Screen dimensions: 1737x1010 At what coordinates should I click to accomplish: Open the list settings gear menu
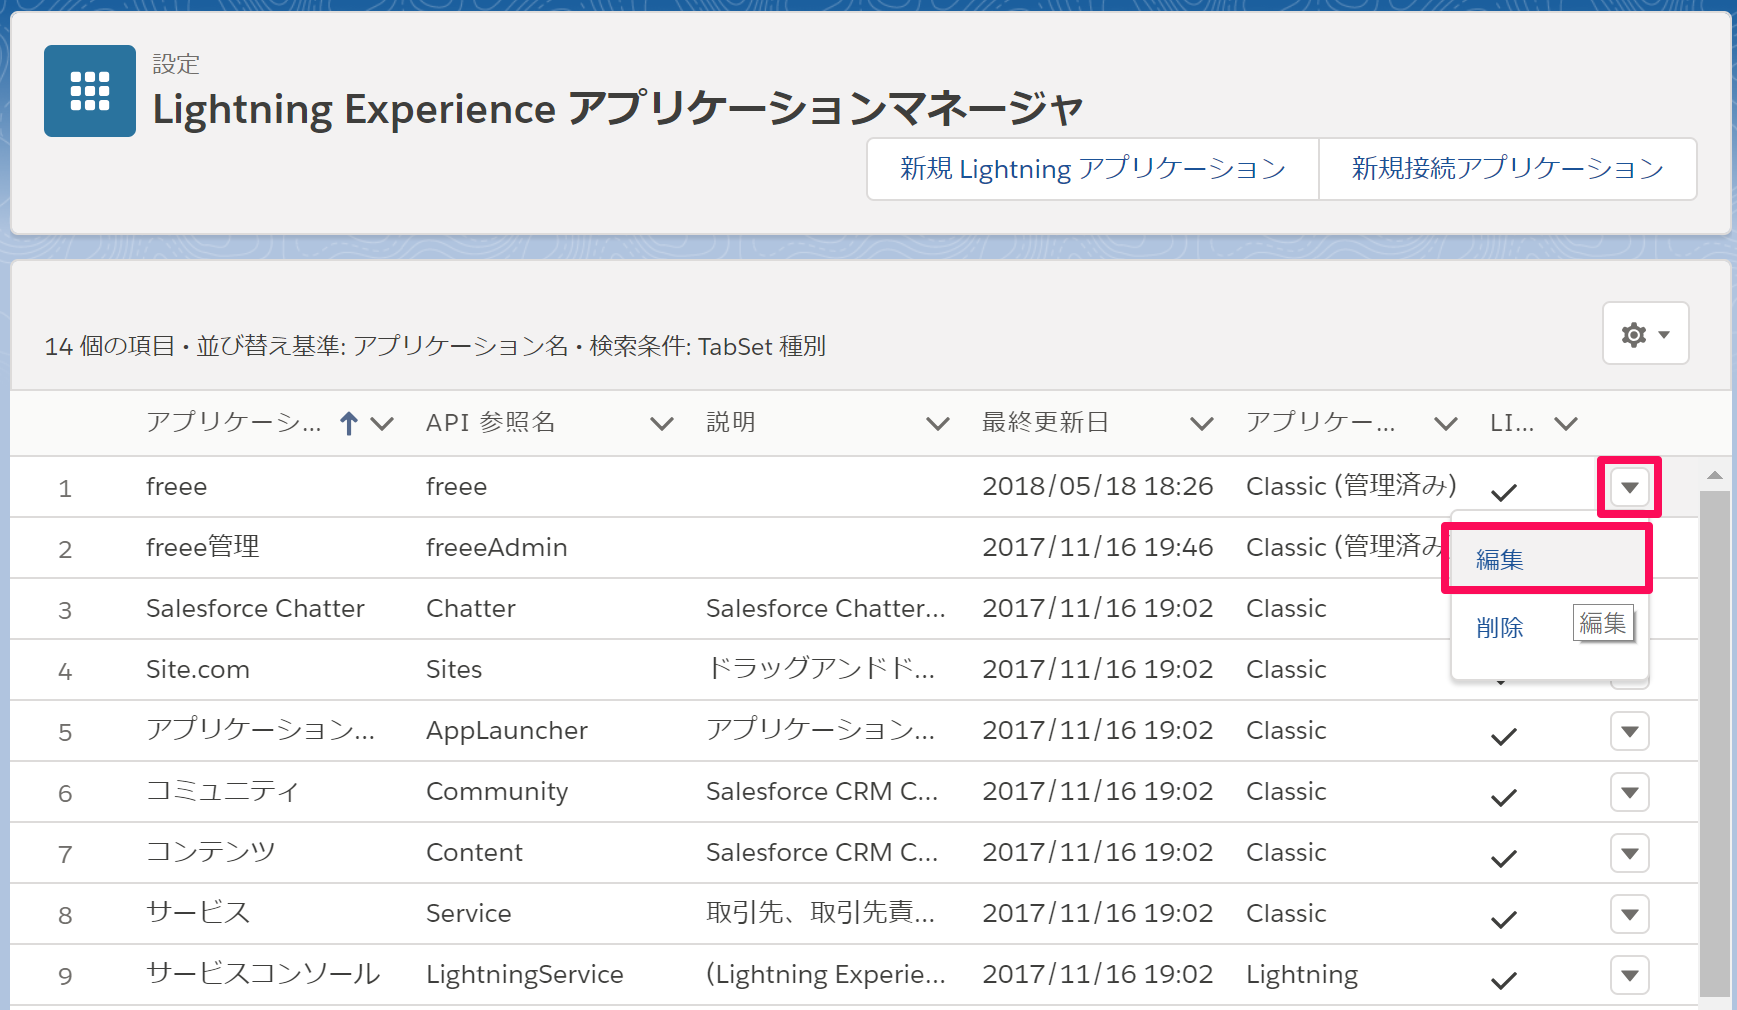[x=1645, y=334]
